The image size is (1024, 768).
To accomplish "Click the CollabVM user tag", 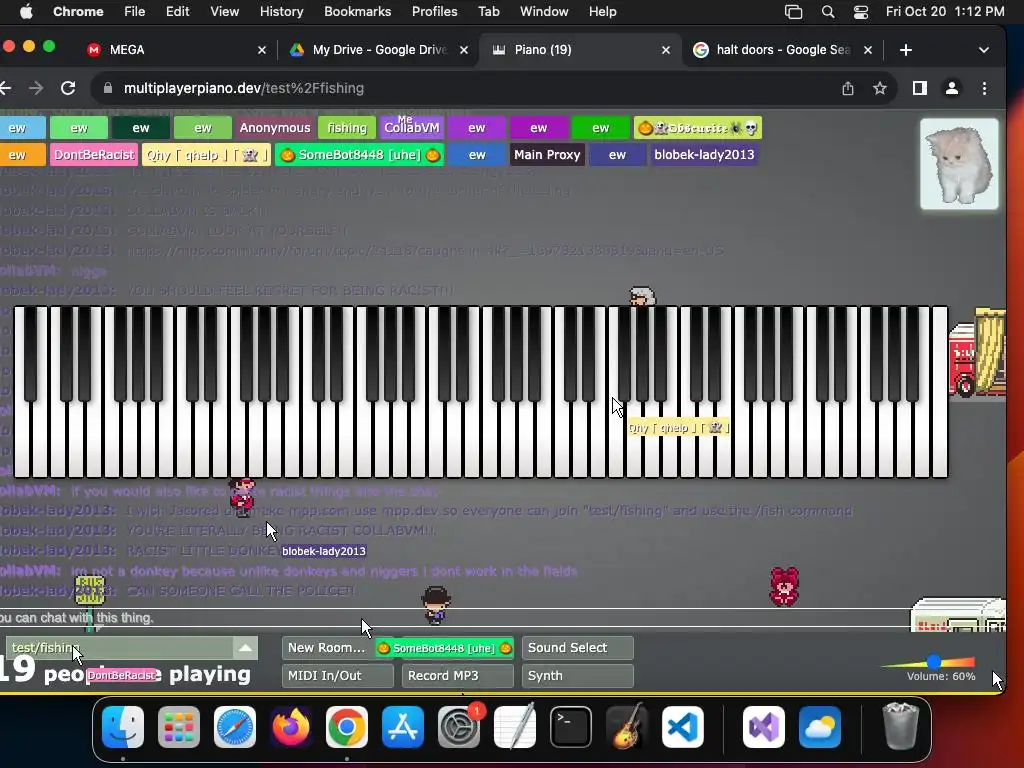I will tap(412, 128).
